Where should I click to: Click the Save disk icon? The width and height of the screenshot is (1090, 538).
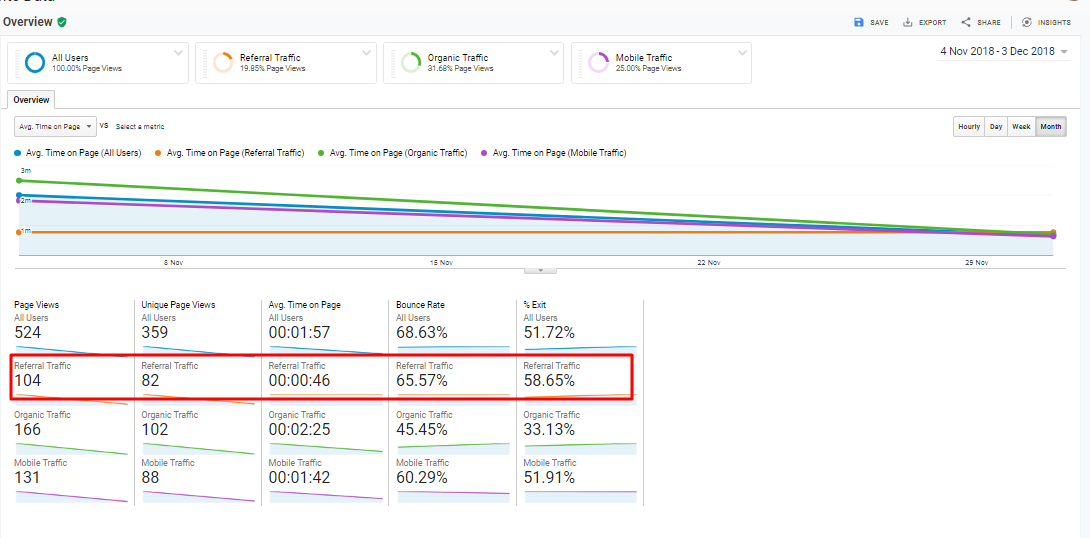click(858, 22)
